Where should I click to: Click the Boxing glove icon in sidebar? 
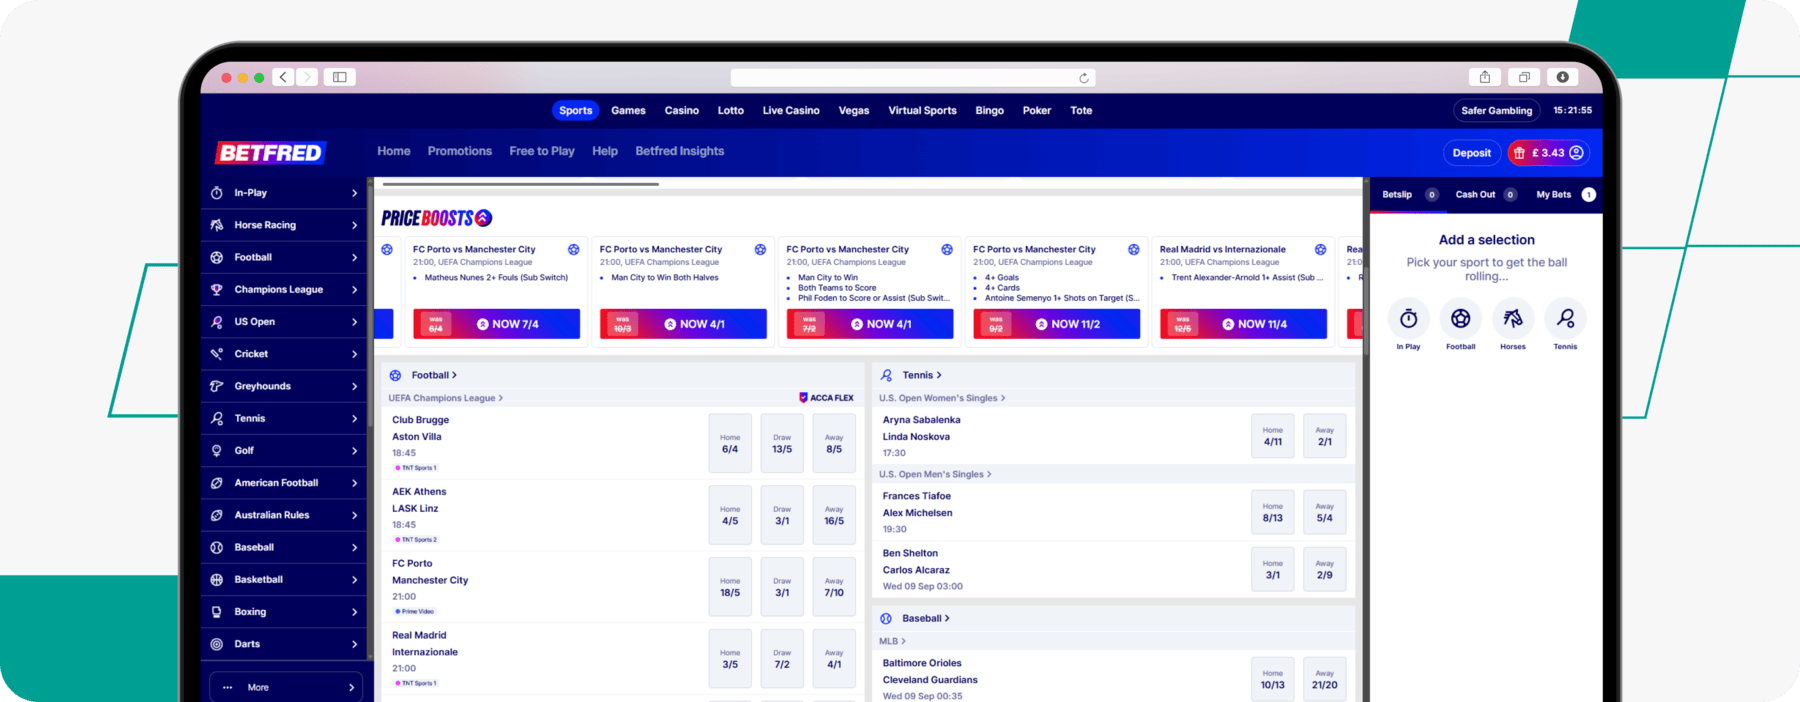point(216,612)
